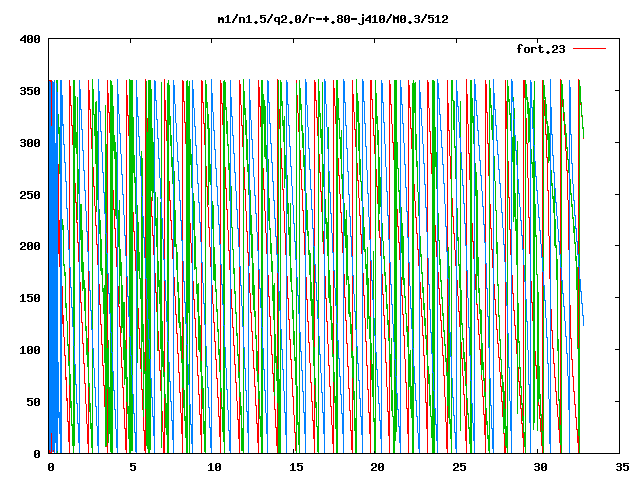The image size is (640, 480).
Task: Click y-axis label 150
Action: tap(30, 298)
